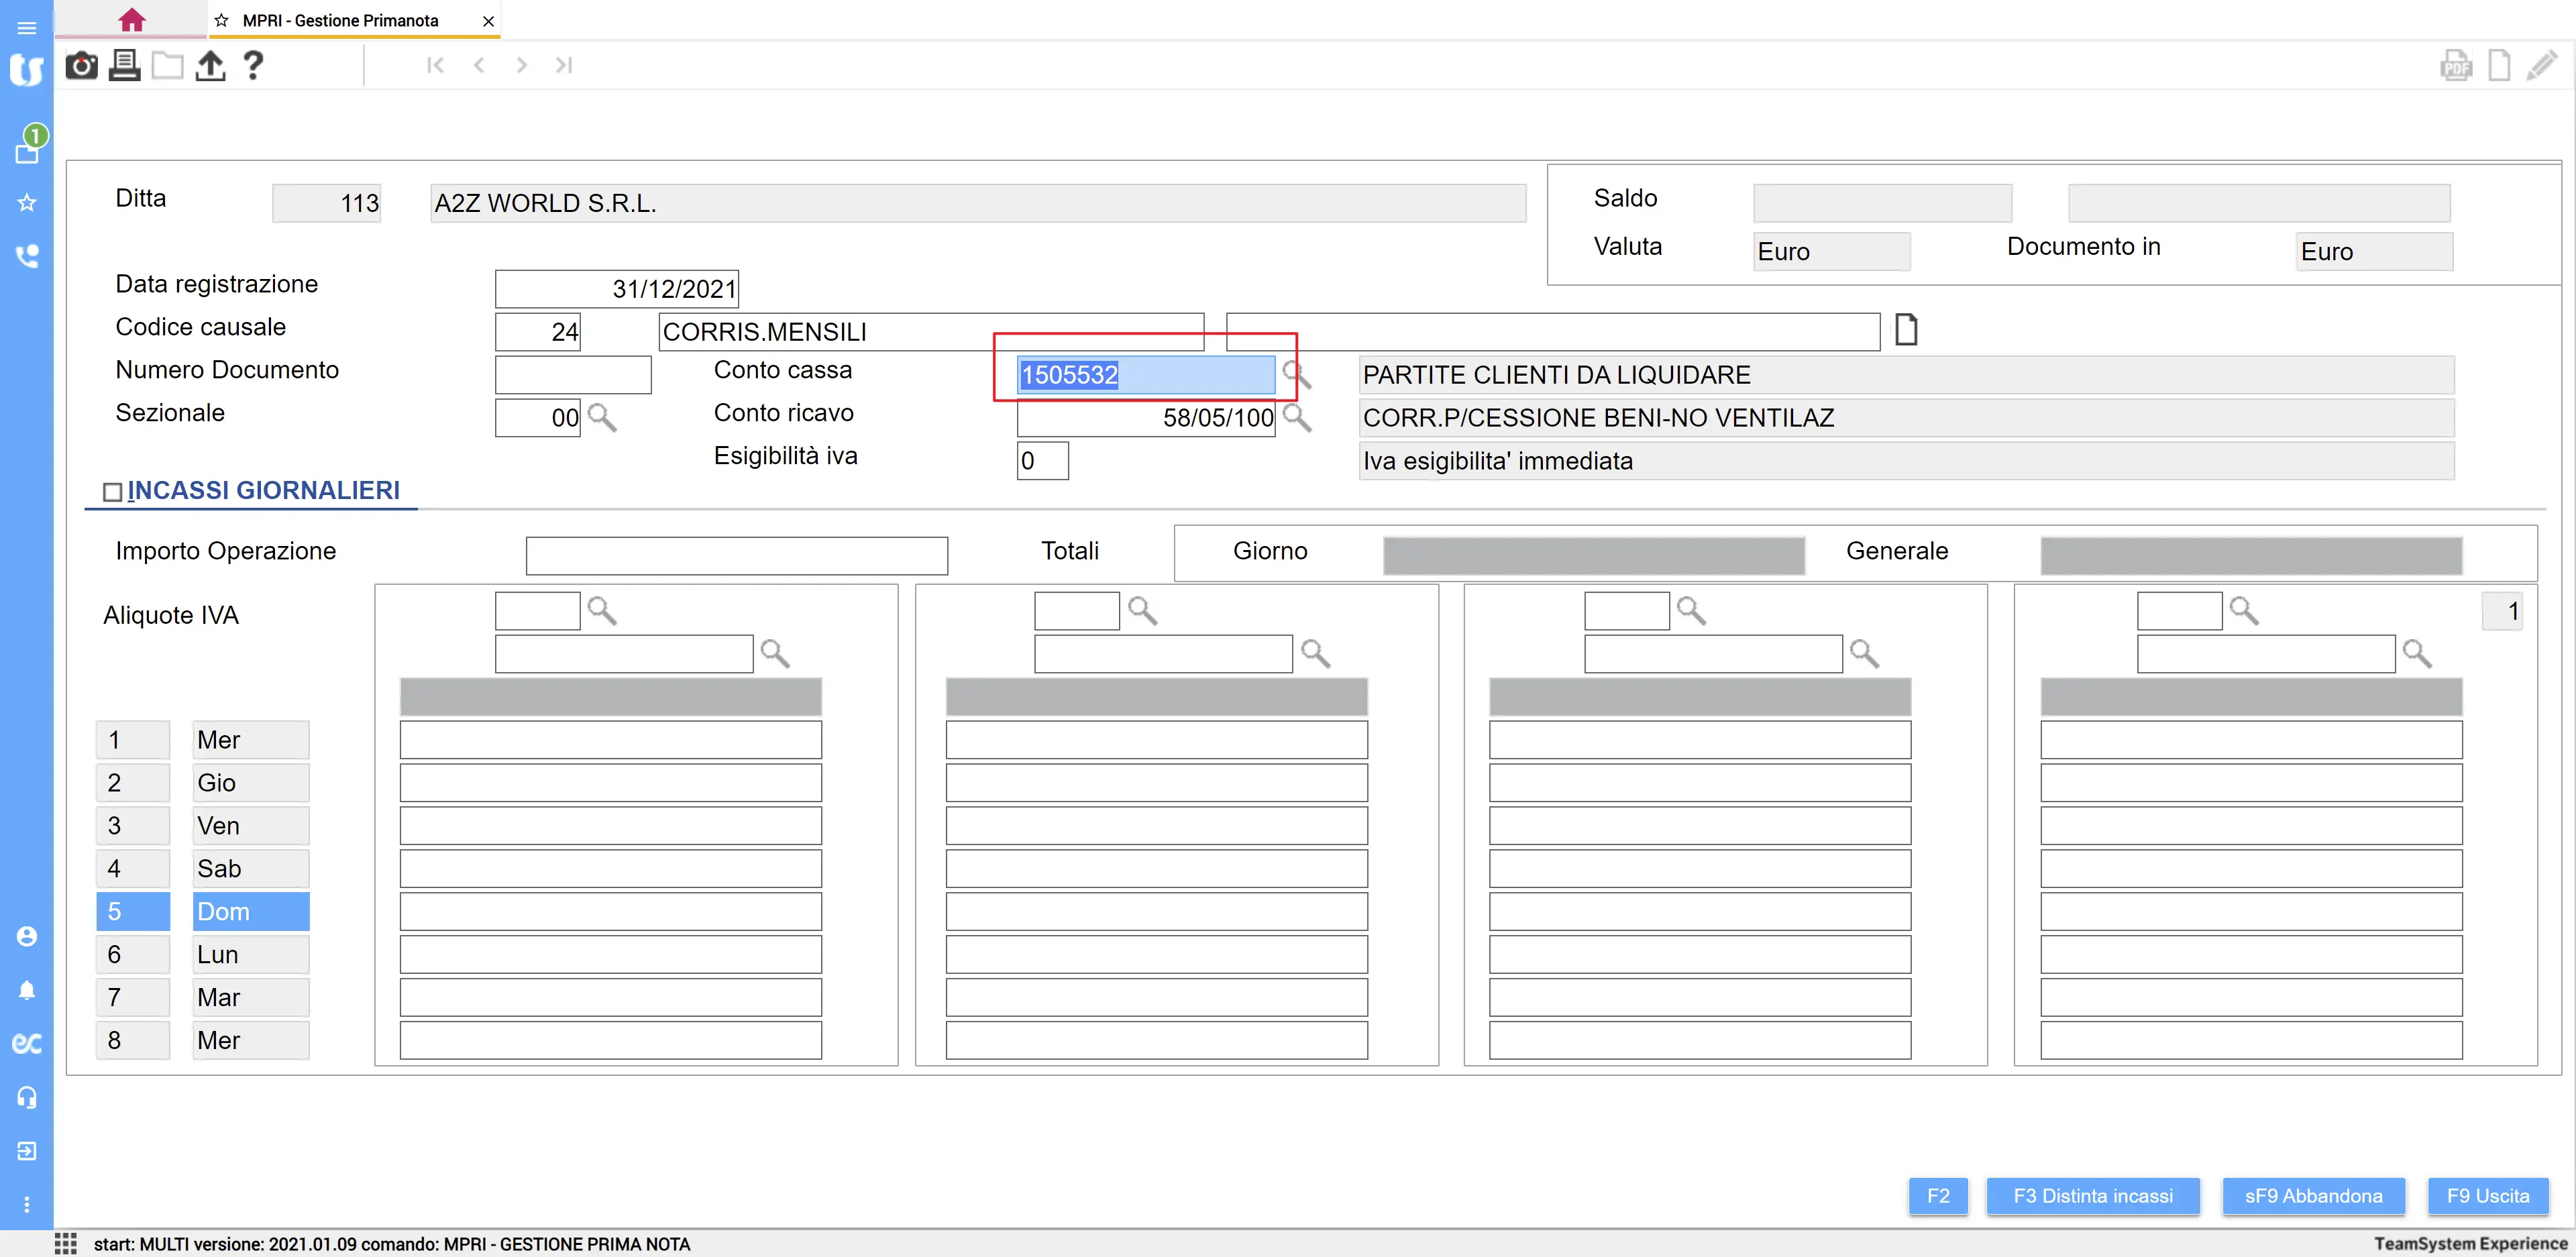Click the sF9 Abbandona button

tap(2312, 1196)
